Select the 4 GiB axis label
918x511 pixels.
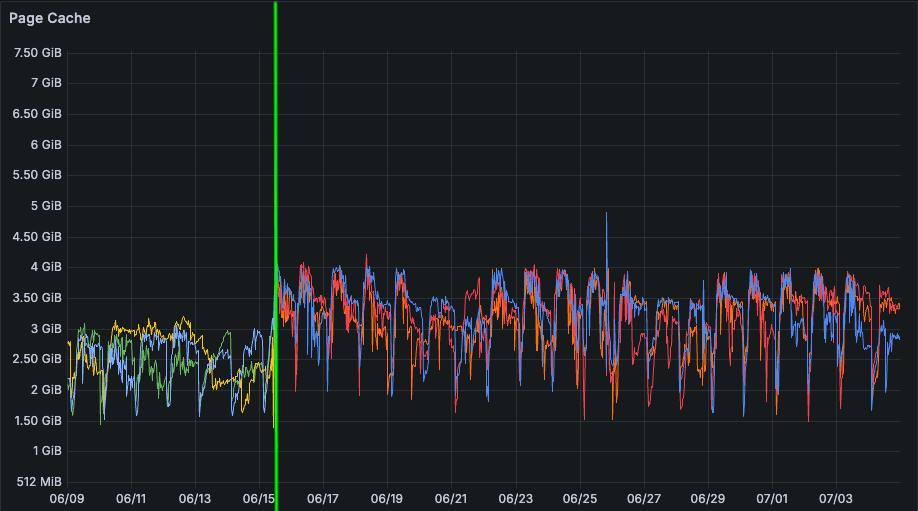[46, 267]
